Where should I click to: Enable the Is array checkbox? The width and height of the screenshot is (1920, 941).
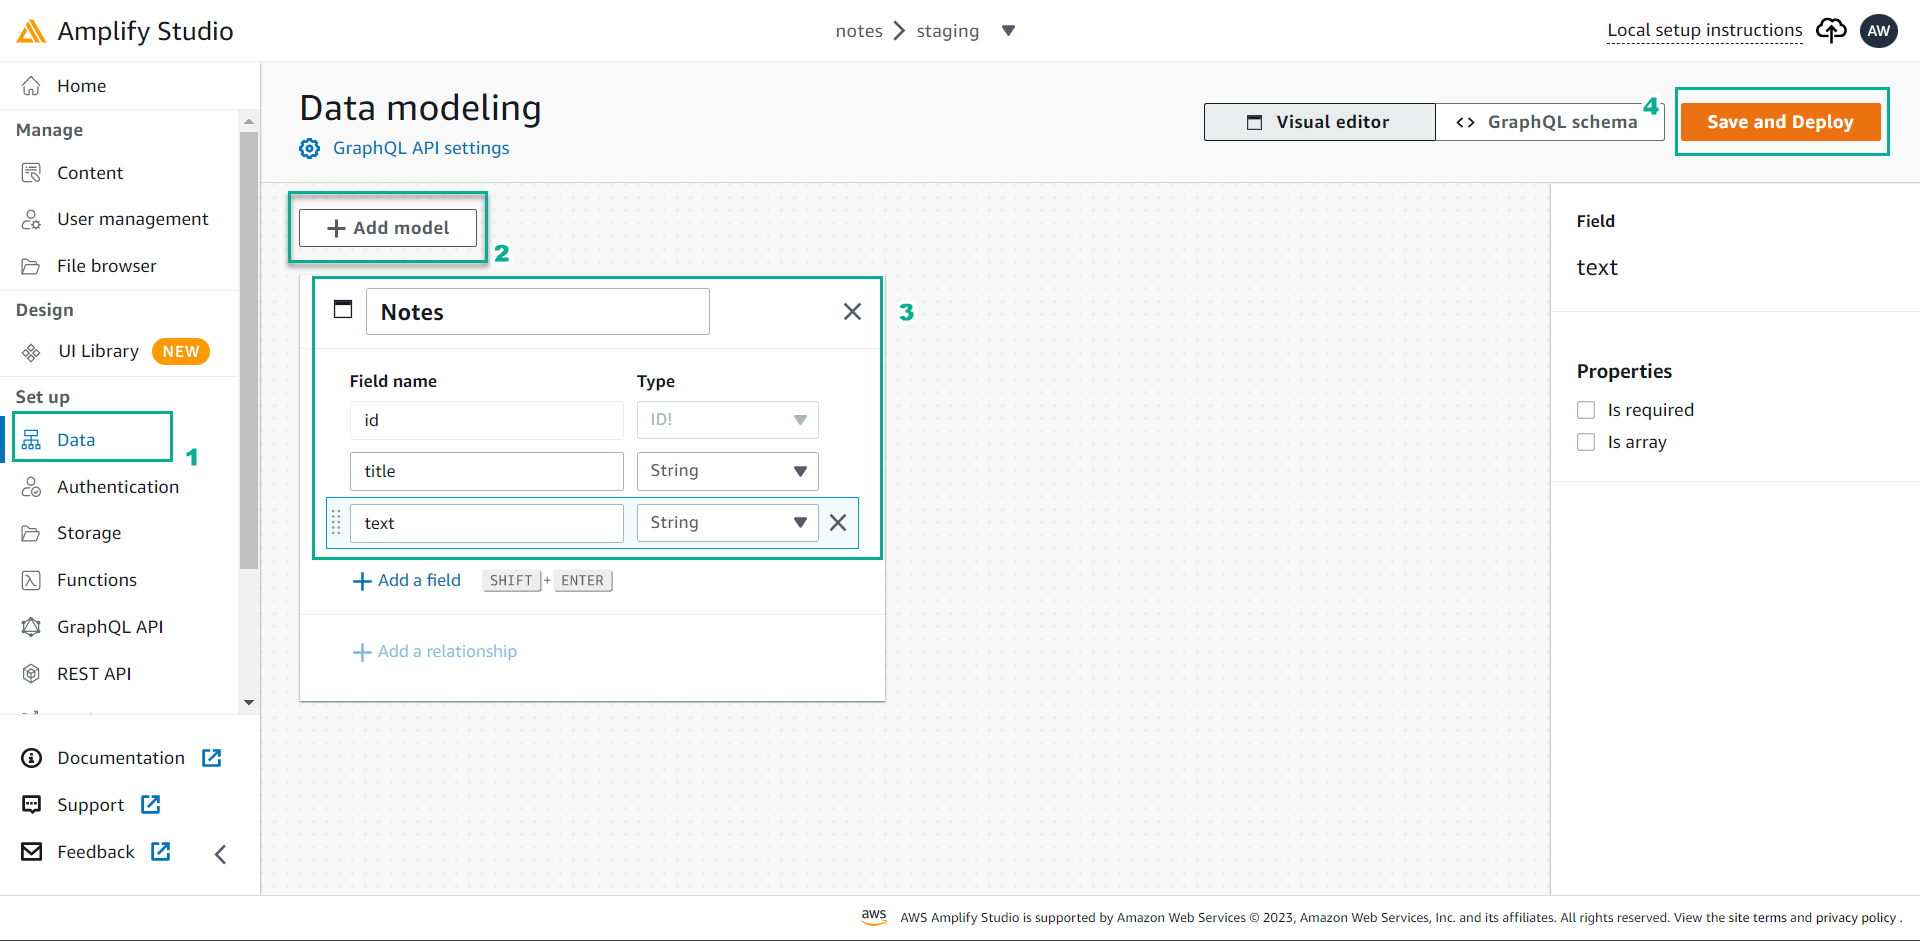tap(1586, 442)
